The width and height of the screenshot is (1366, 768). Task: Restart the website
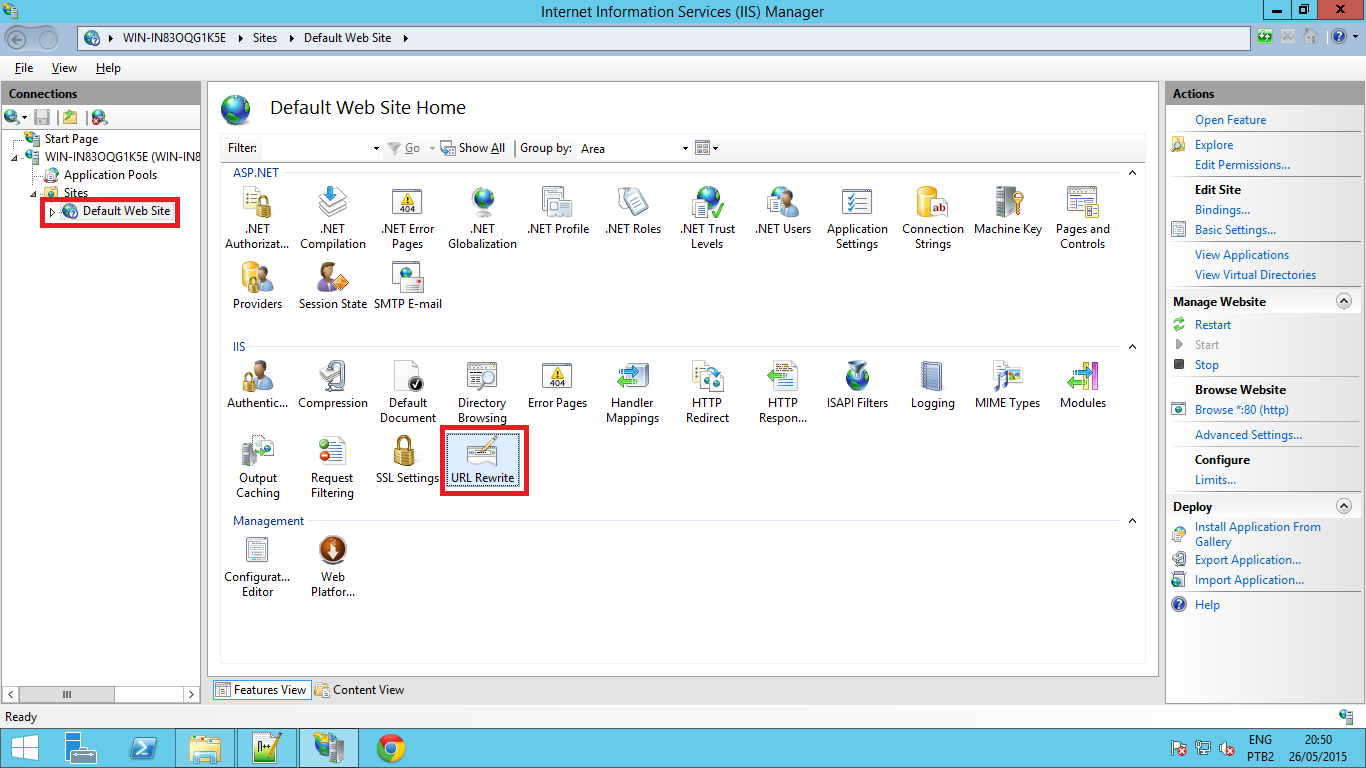pyautogui.click(x=1213, y=325)
